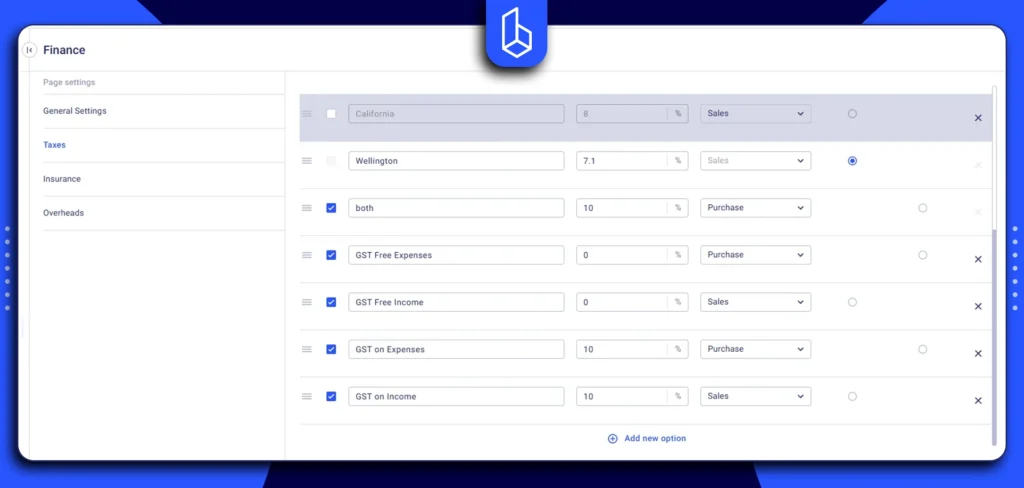The height and width of the screenshot is (488, 1024).
Task: Click the Add new option link
Action: pyautogui.click(x=655, y=438)
